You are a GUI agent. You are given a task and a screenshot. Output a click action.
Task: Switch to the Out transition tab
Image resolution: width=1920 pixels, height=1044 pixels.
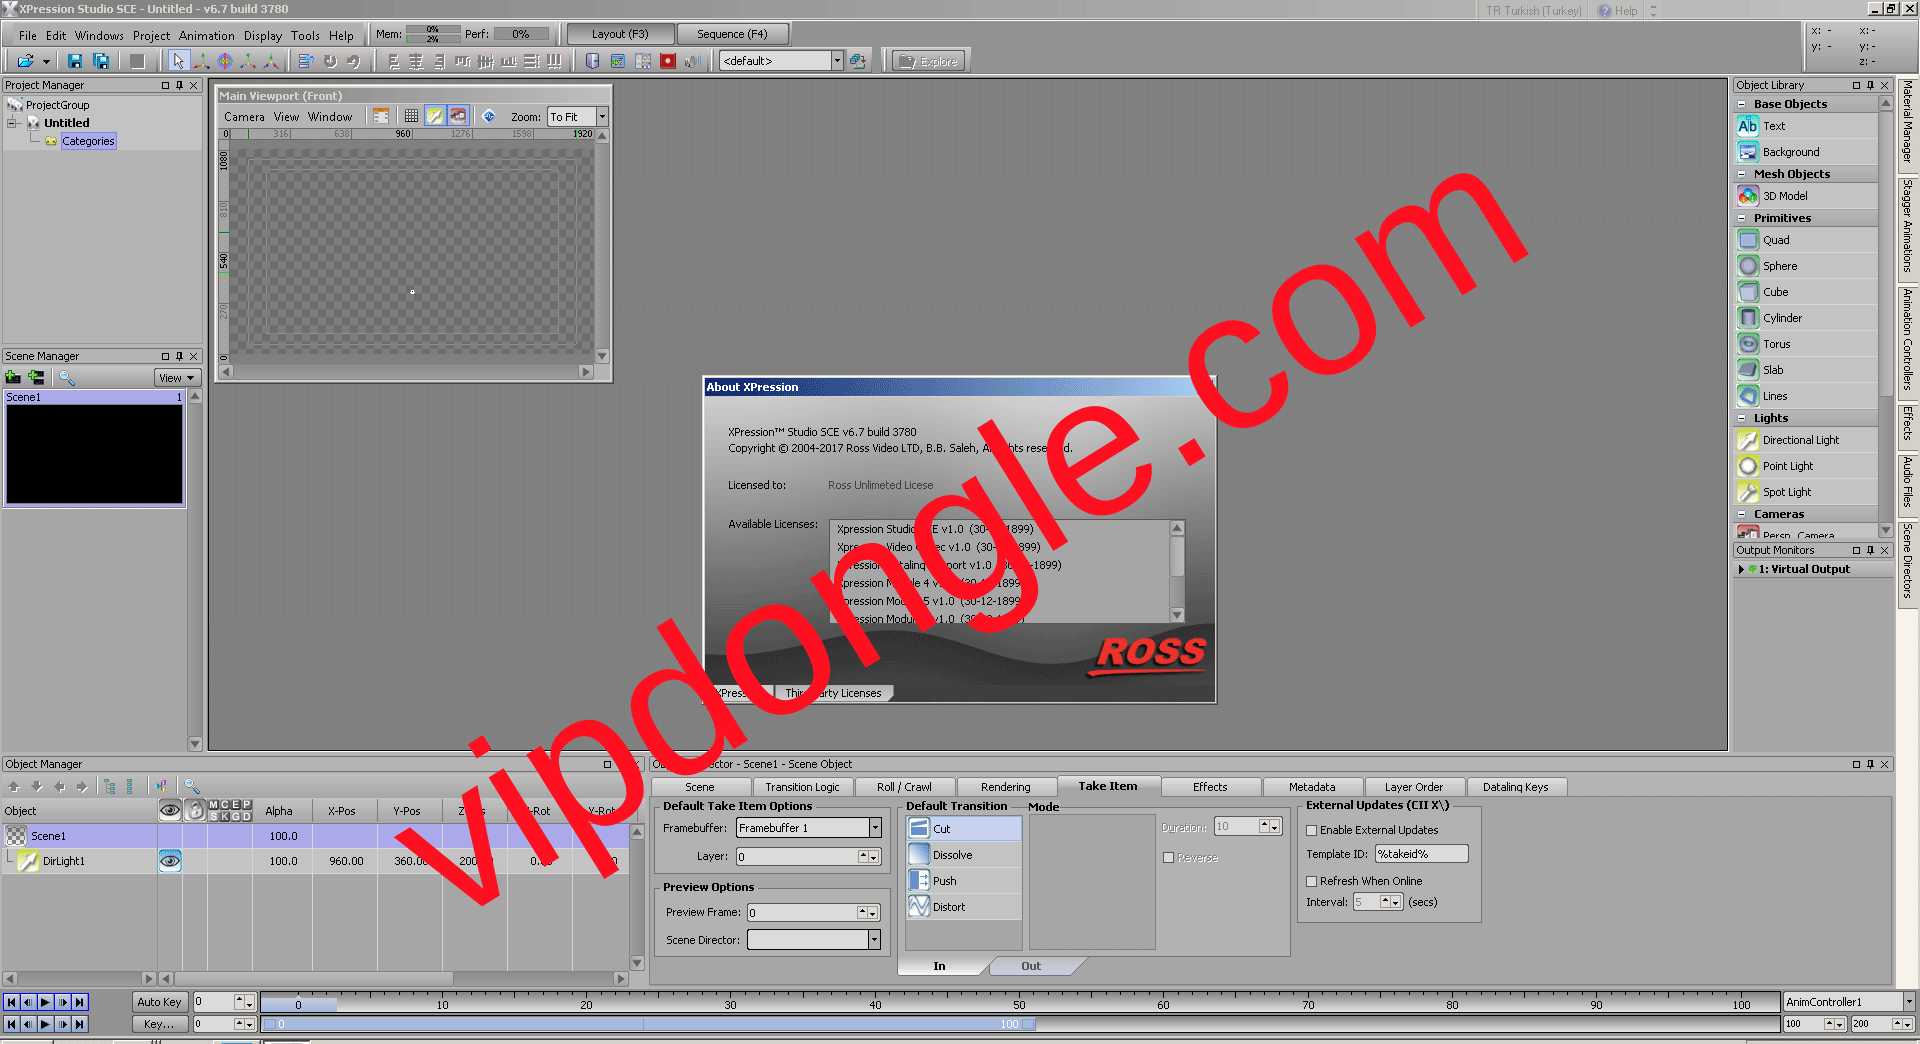coord(1031,966)
